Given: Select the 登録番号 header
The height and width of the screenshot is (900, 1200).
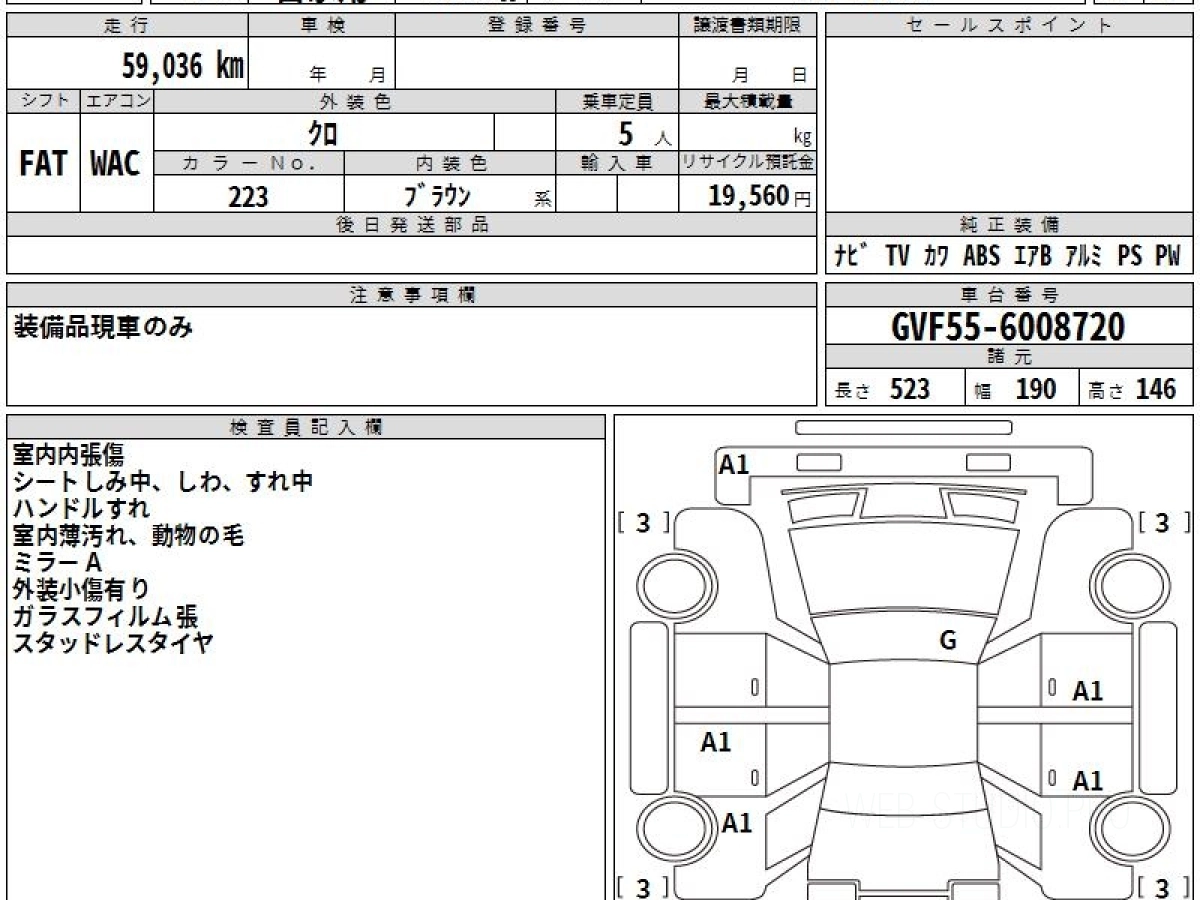Looking at the screenshot, I should (x=537, y=26).
